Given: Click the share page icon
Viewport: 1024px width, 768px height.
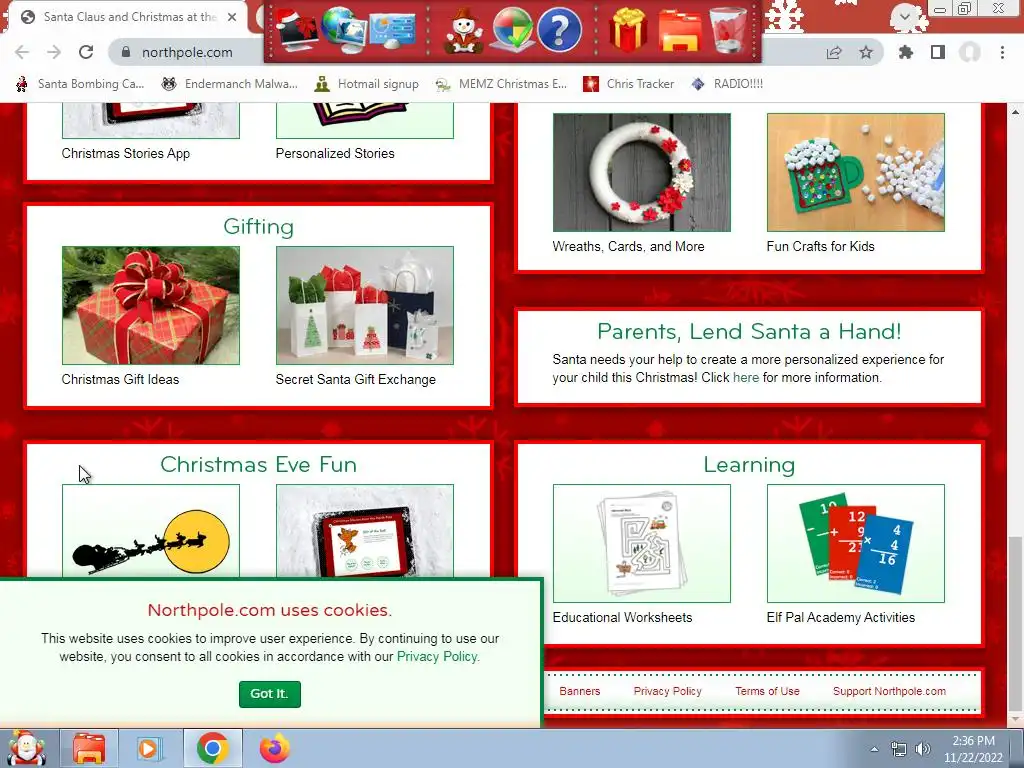Looking at the screenshot, I should [x=834, y=52].
